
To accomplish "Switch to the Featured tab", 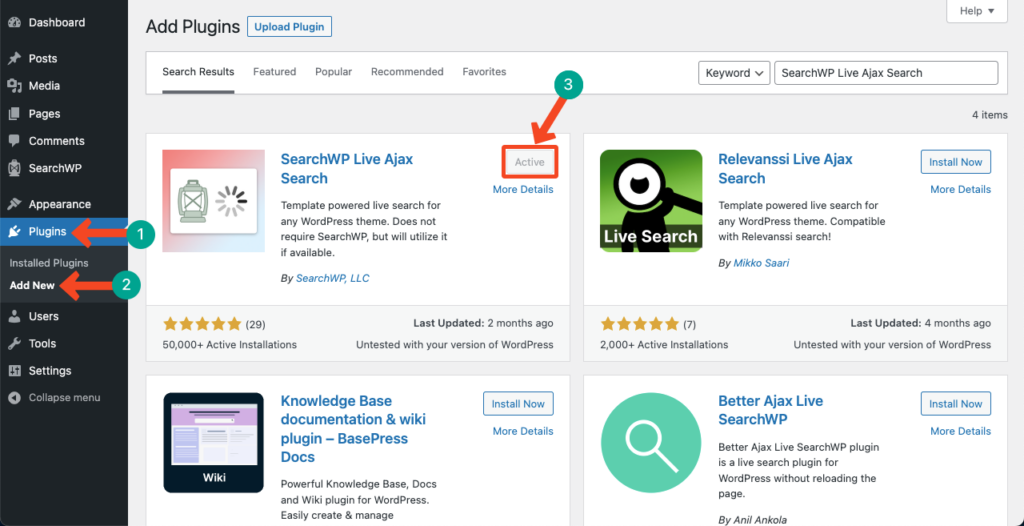I will tap(274, 72).
